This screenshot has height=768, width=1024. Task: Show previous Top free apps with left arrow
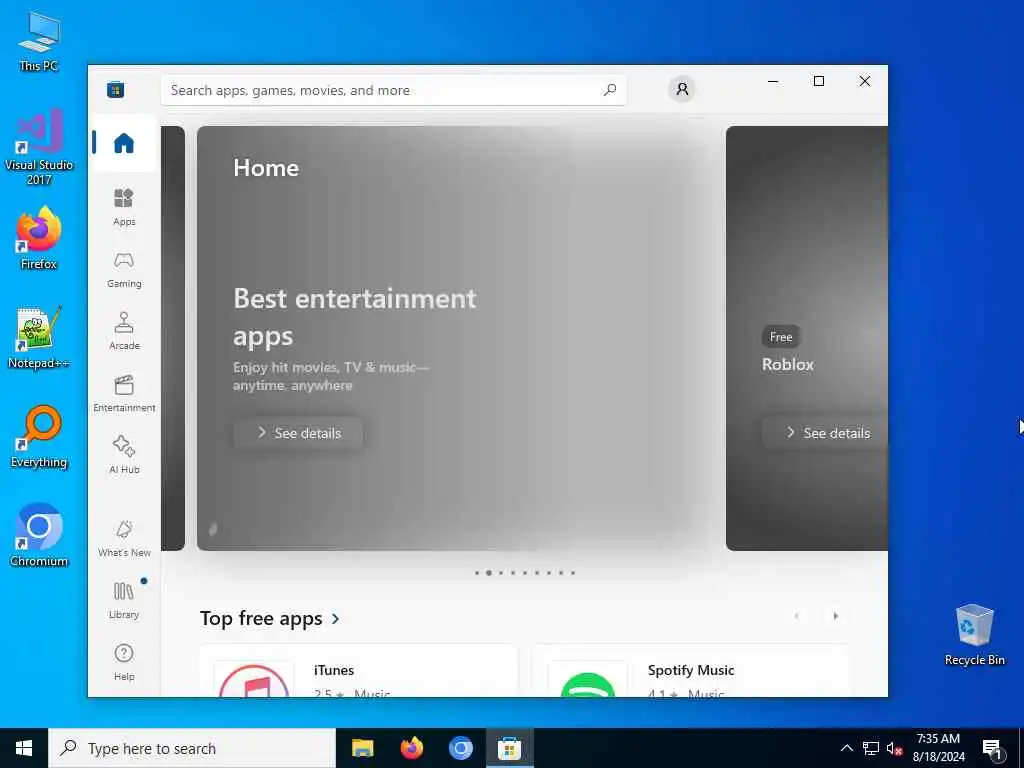click(x=796, y=616)
